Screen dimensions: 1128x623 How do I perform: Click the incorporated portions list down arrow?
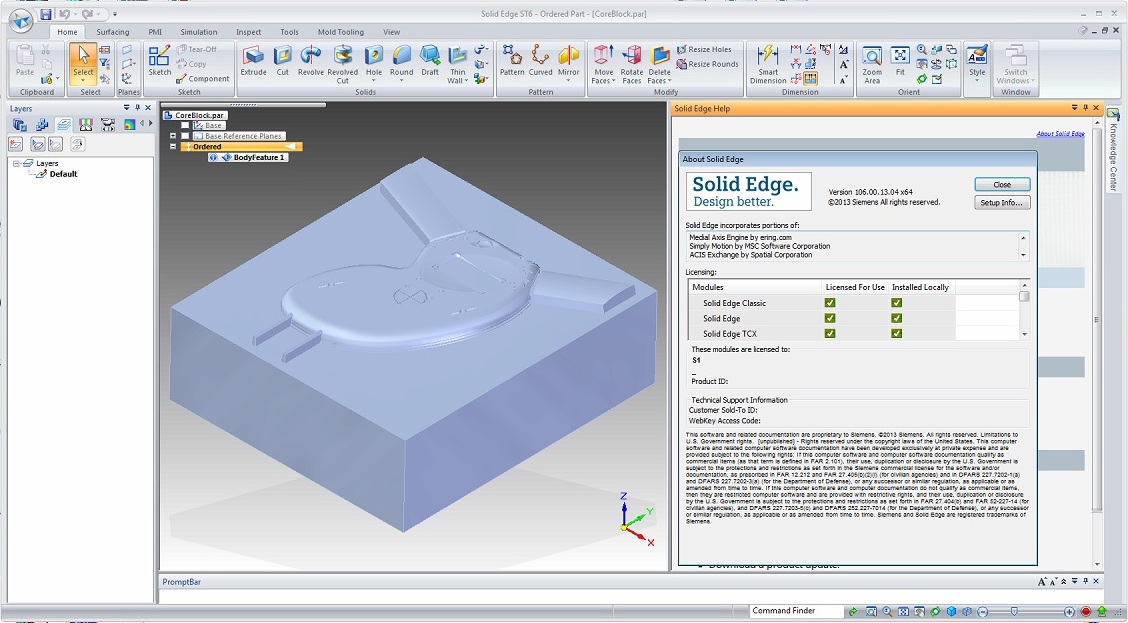pyautogui.click(x=1023, y=255)
